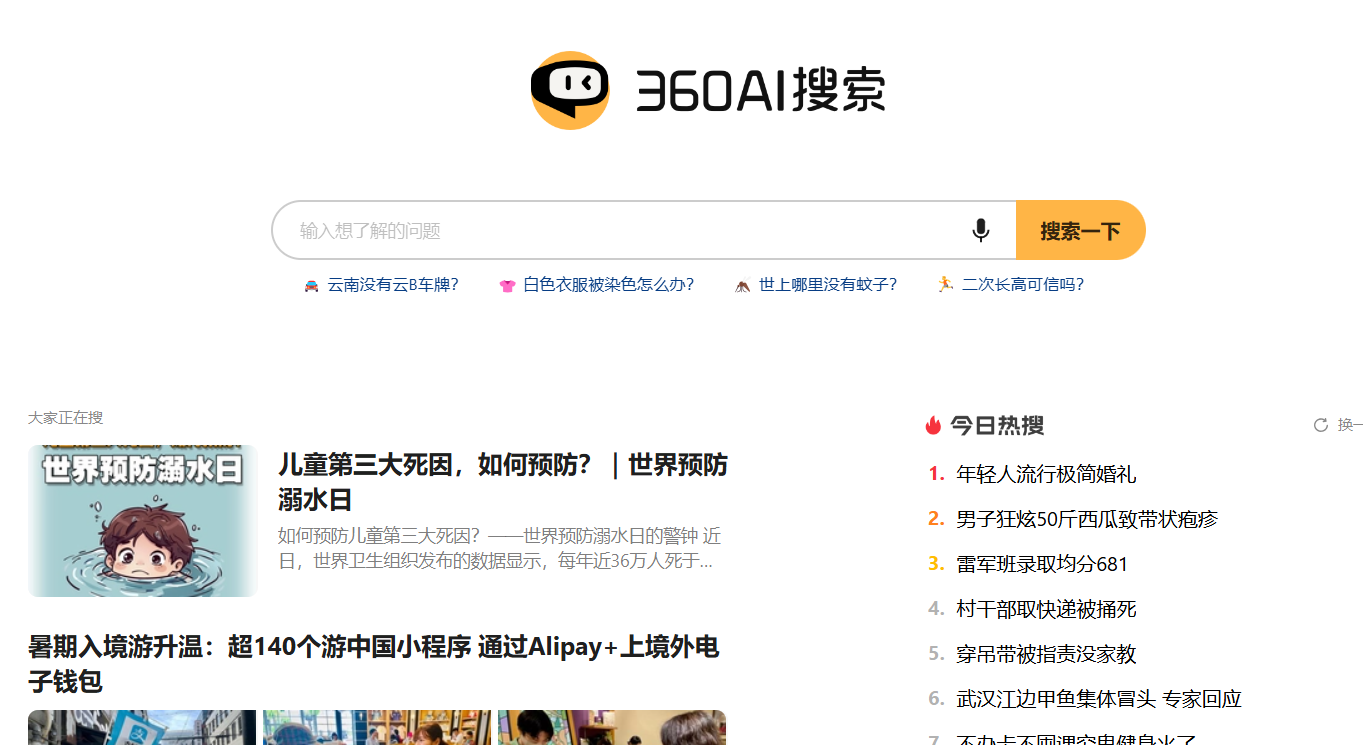This screenshot has width=1363, height=745.
Task: Open hot search 穿吊带被指责没家教
Action: pyautogui.click(x=1046, y=654)
